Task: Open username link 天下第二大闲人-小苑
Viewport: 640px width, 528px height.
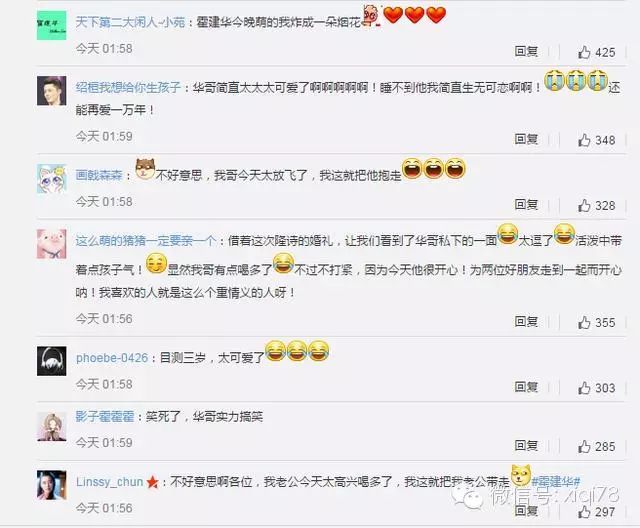Action: click(131, 22)
